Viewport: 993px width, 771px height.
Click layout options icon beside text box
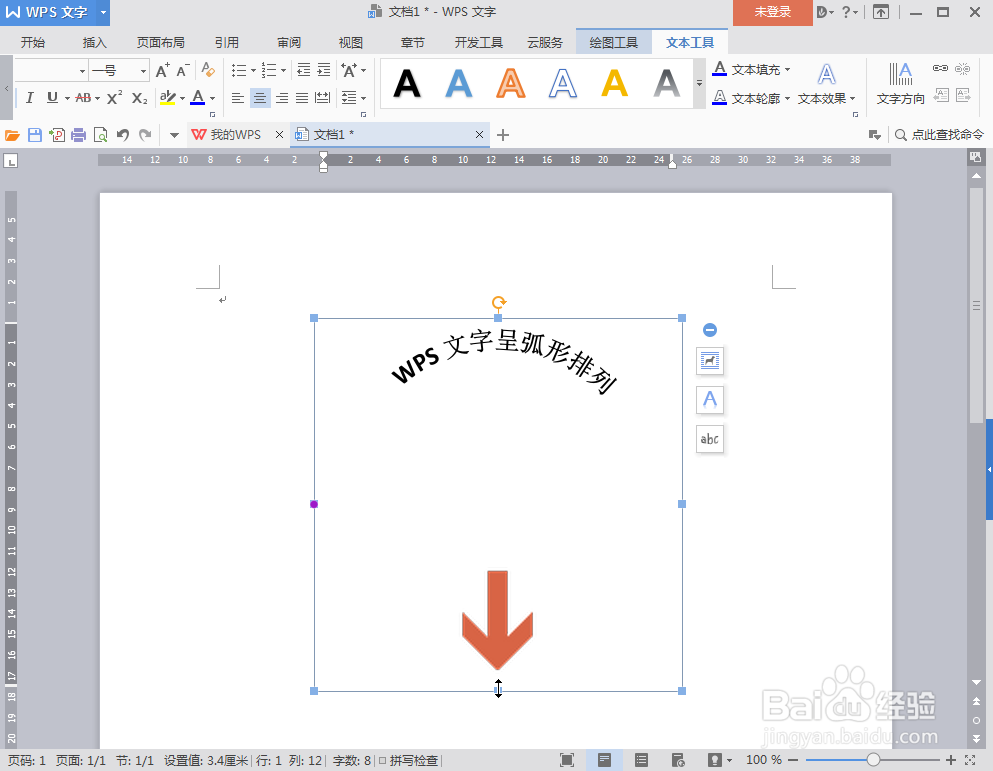point(710,361)
